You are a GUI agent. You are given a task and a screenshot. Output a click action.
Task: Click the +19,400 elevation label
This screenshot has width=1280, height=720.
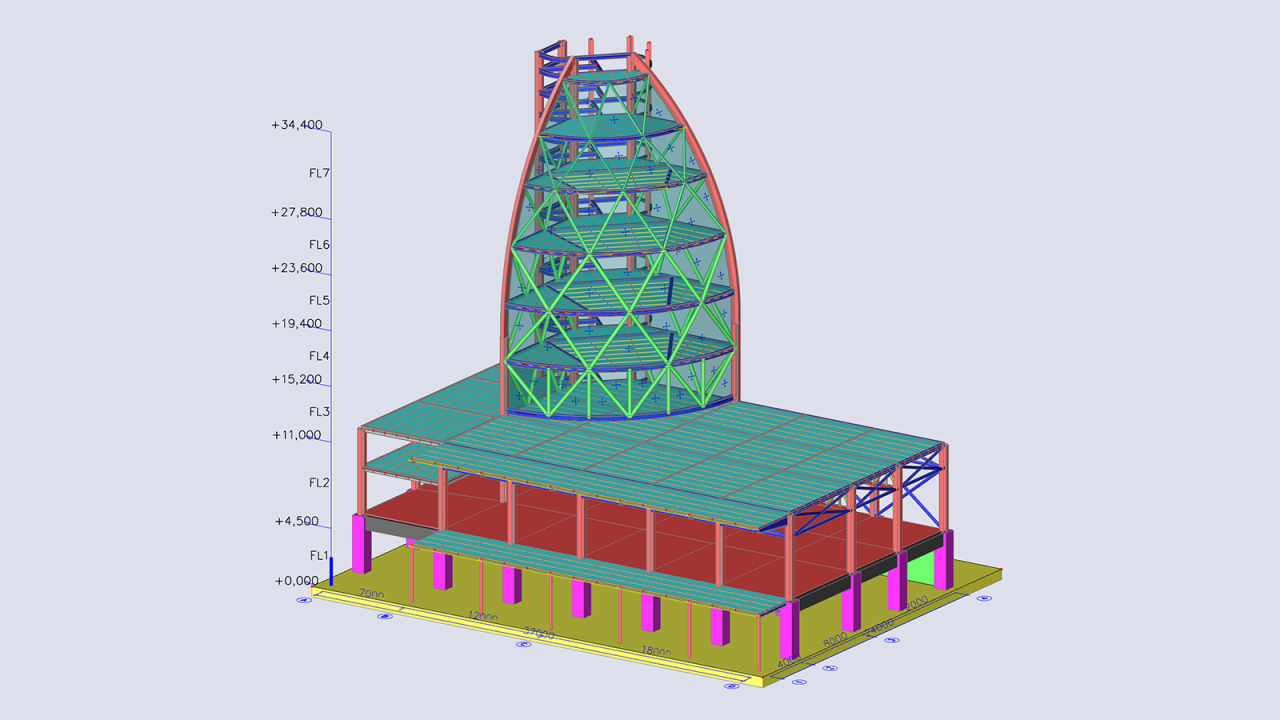pyautogui.click(x=296, y=324)
